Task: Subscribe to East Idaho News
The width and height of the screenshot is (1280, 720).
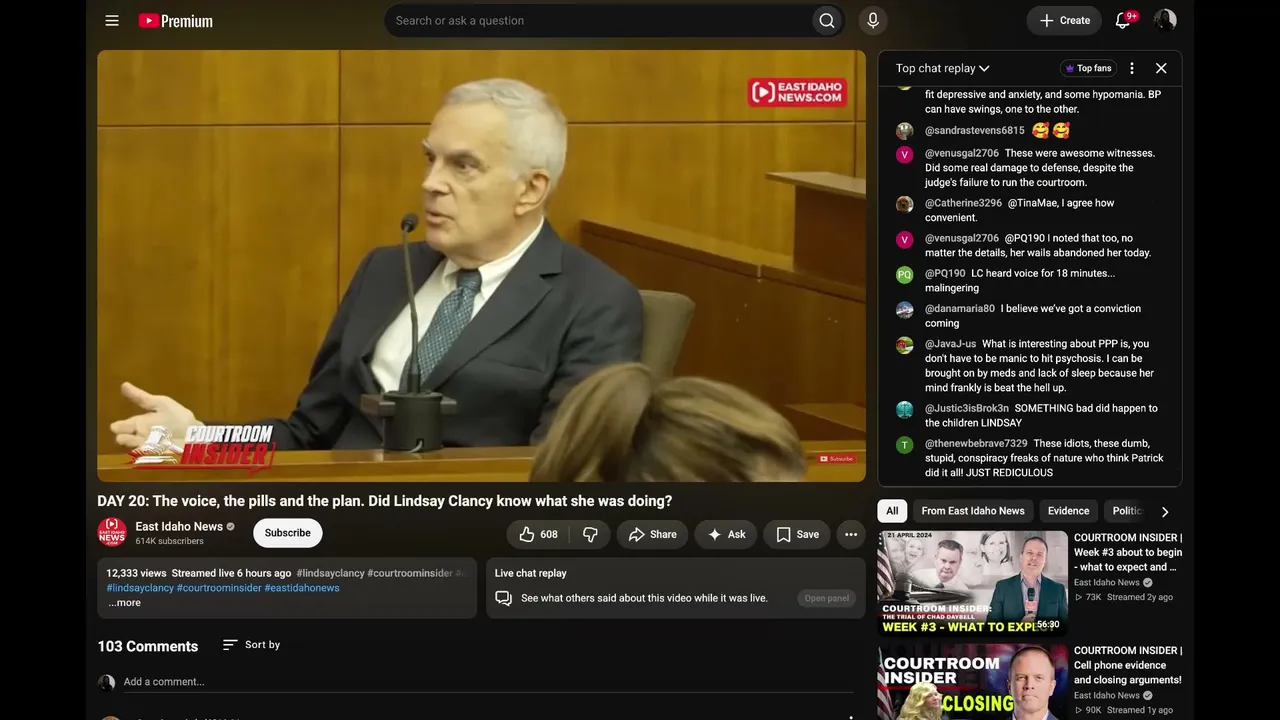Action: click(287, 533)
